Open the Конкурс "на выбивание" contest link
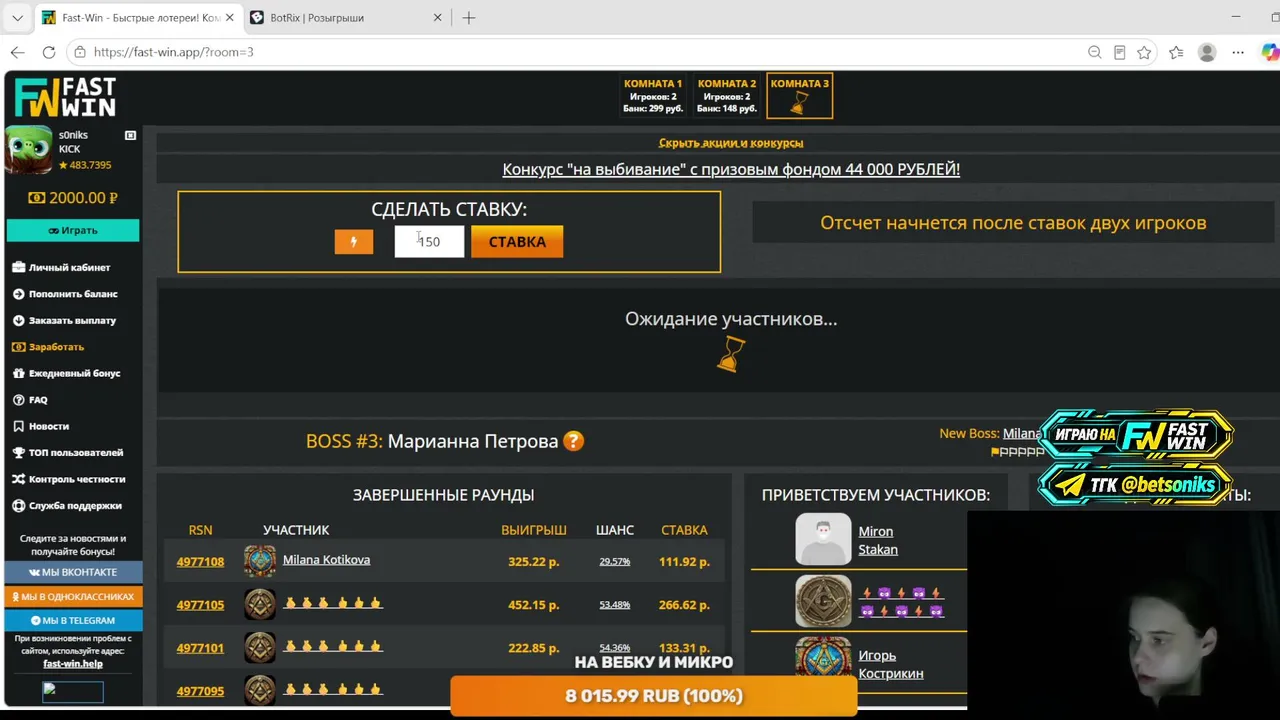Viewport: 1280px width, 720px height. (x=731, y=170)
